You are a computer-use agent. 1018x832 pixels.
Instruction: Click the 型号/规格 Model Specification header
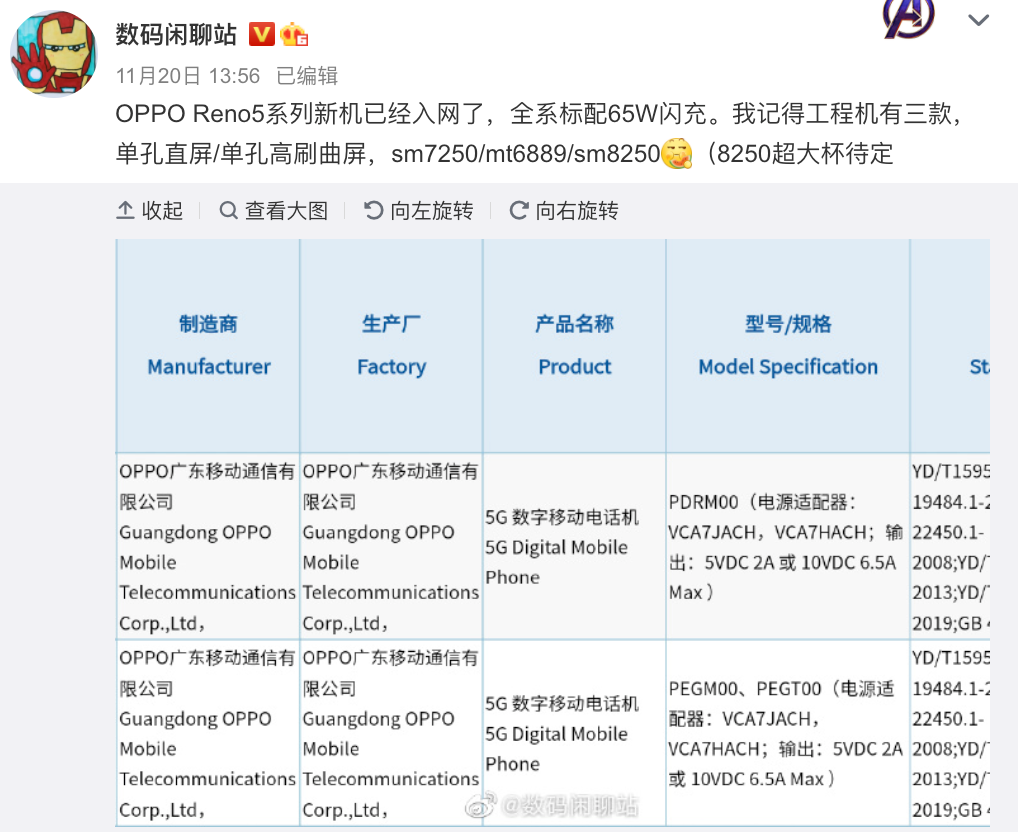pyautogui.click(x=788, y=346)
